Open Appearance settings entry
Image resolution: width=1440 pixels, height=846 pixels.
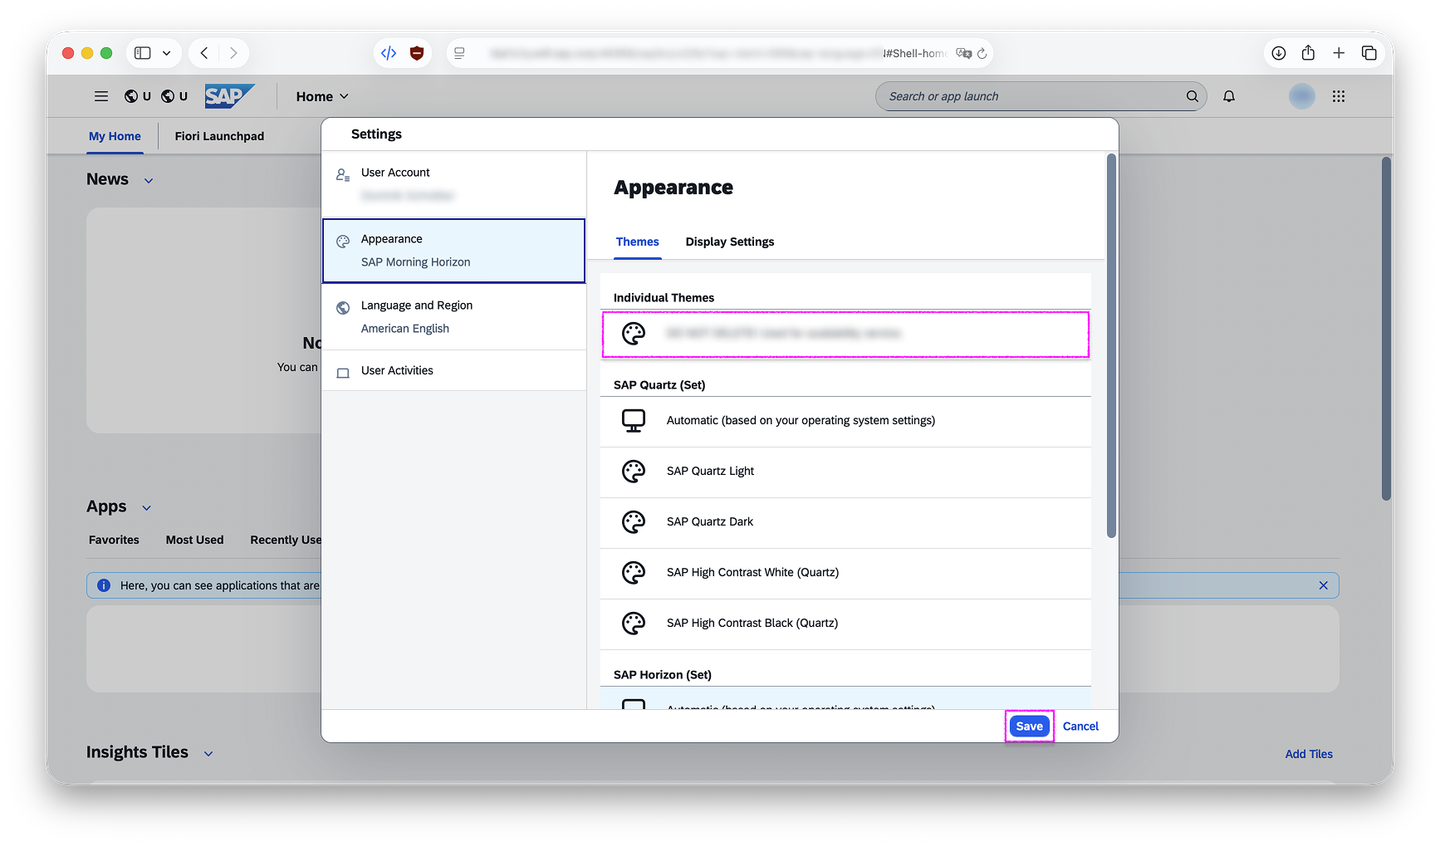tap(454, 251)
